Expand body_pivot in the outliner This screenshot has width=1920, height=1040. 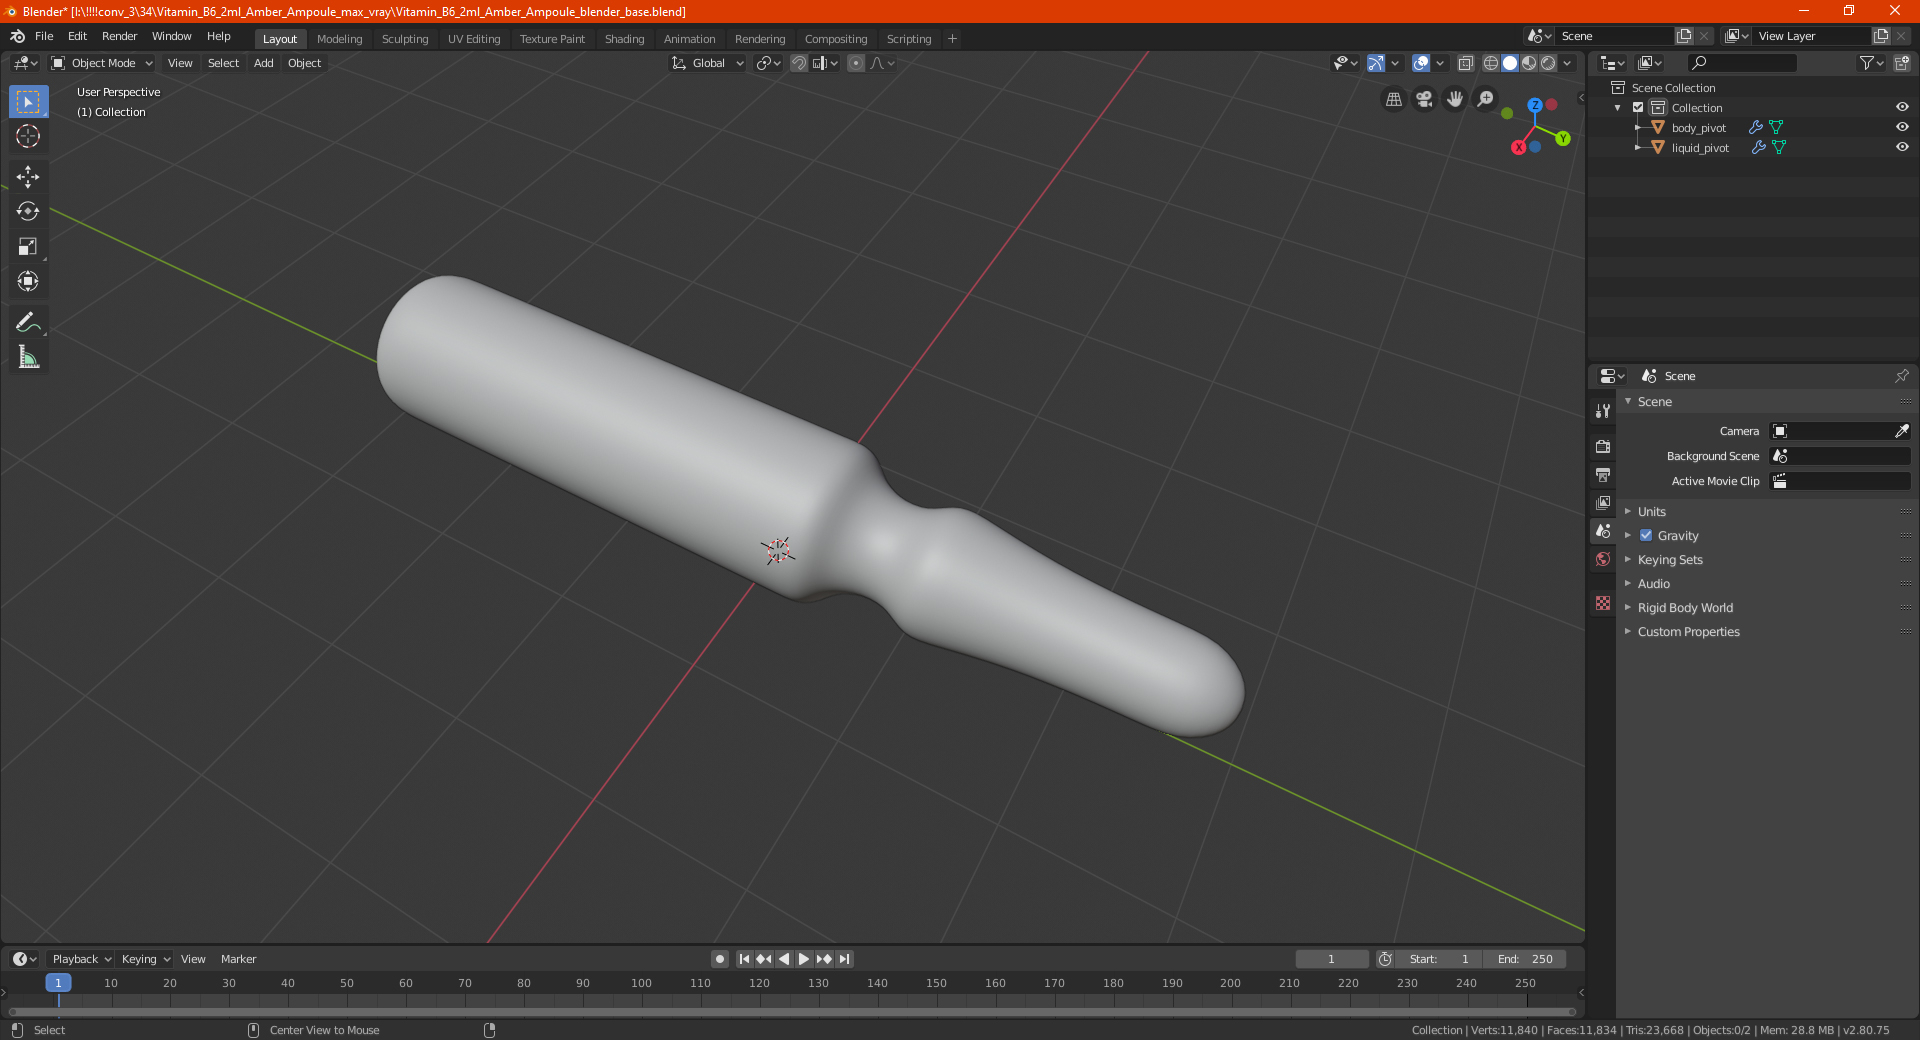pyautogui.click(x=1638, y=127)
